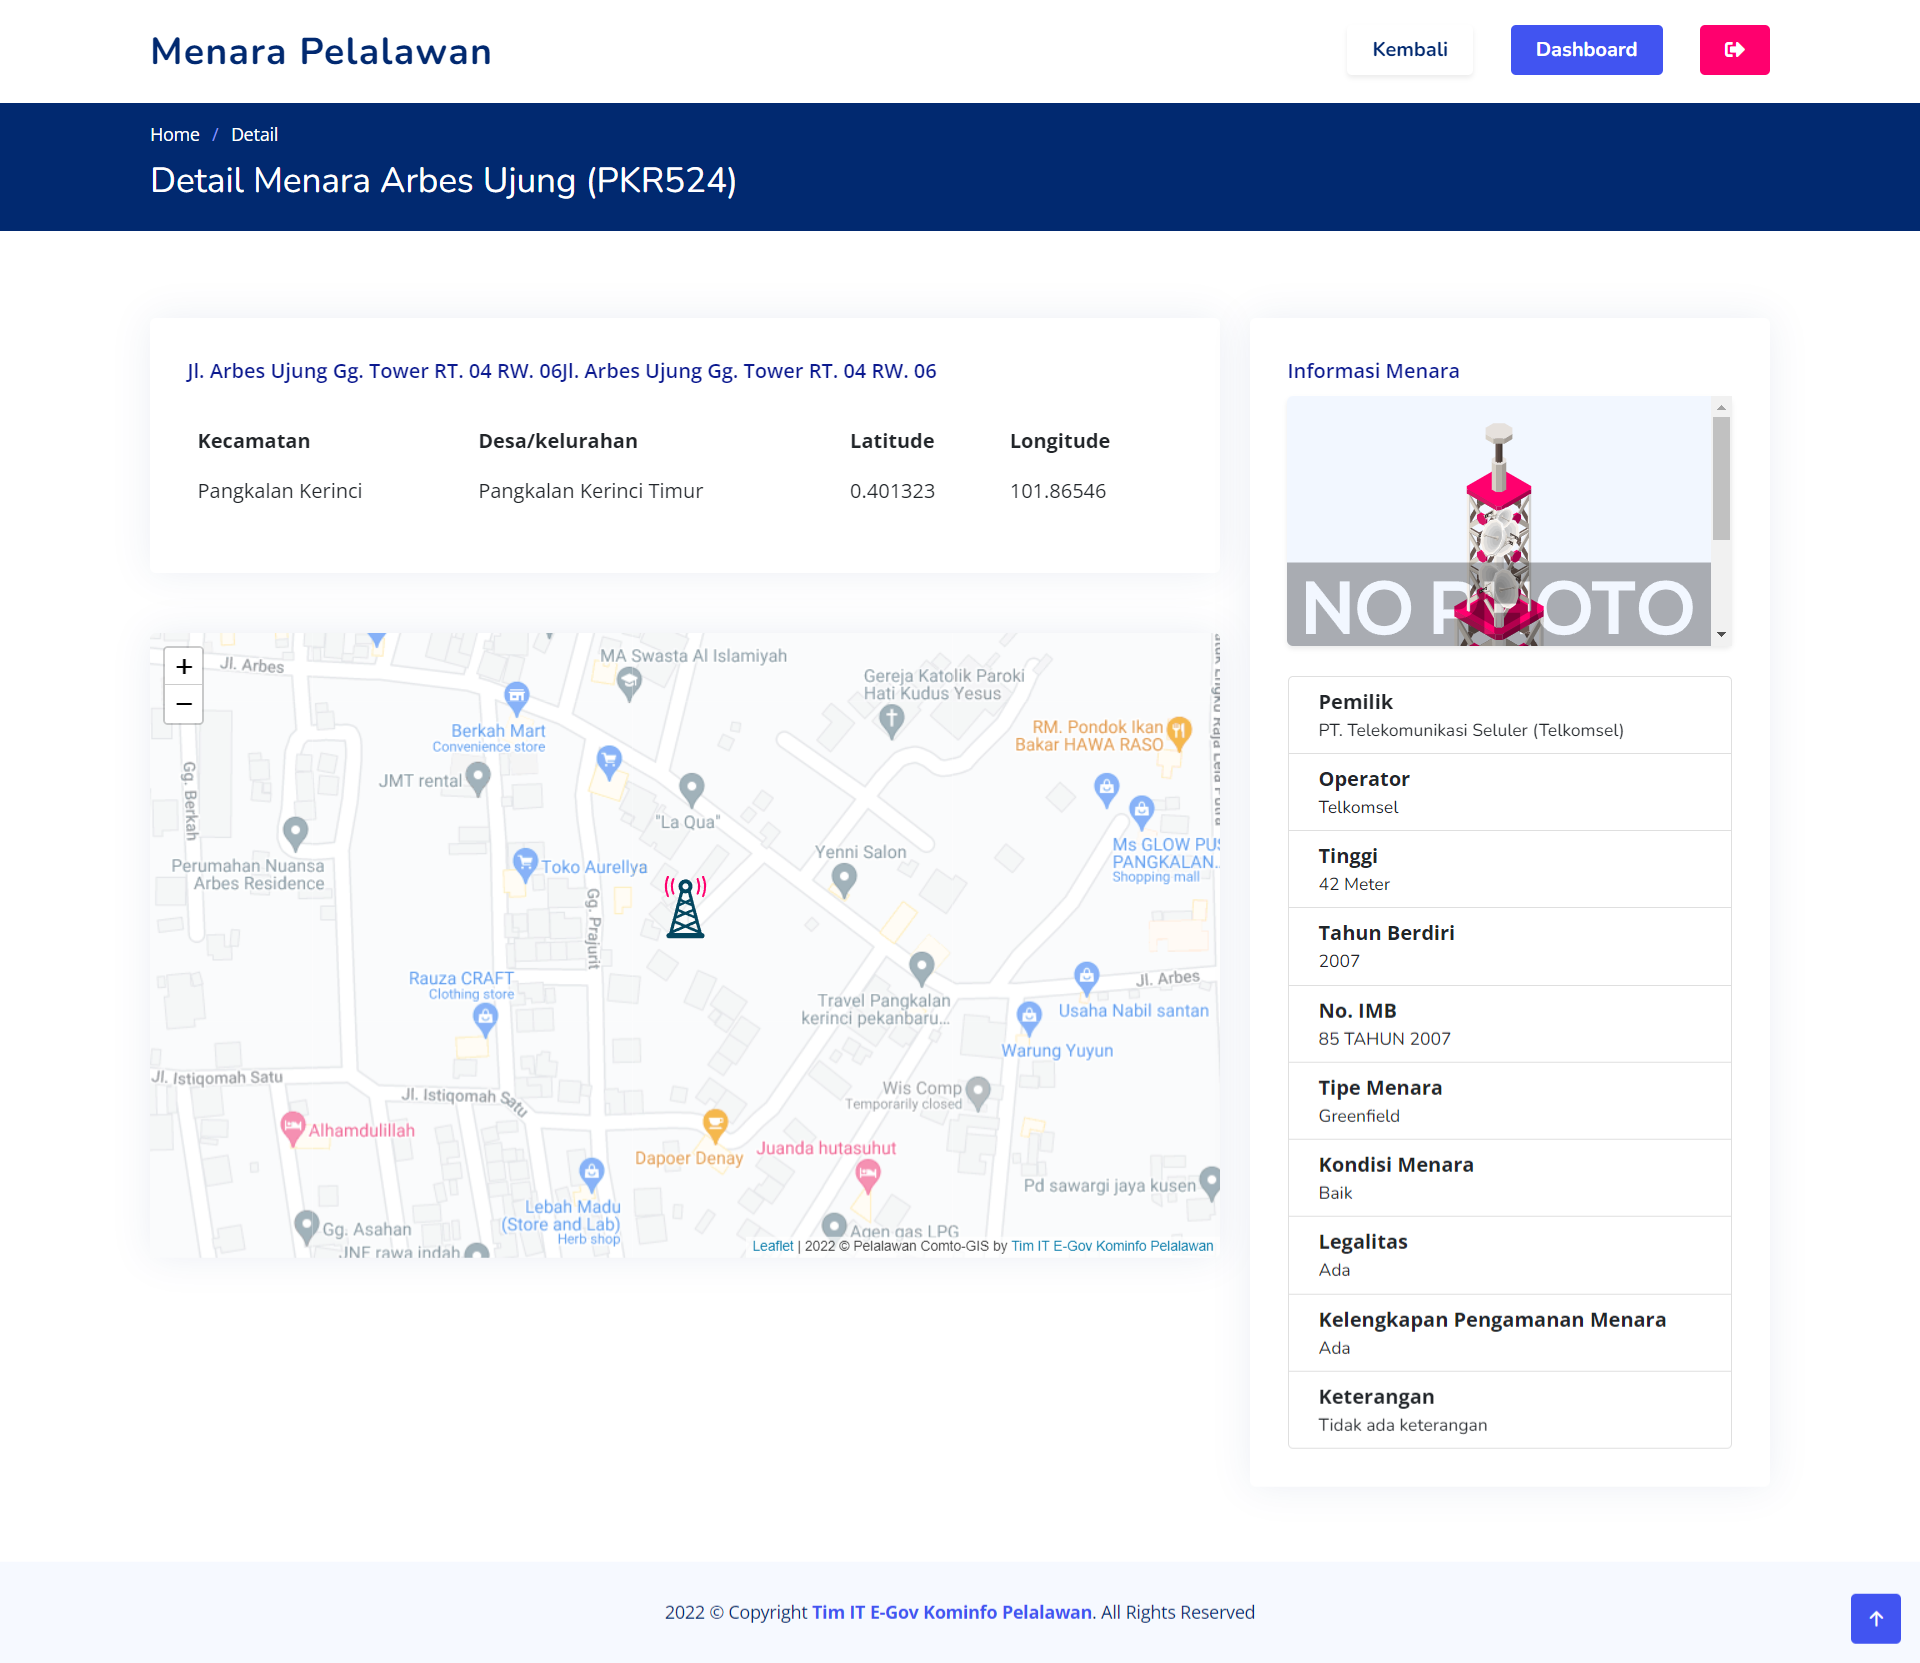Image resolution: width=1920 pixels, height=1663 pixels.
Task: Click the Juanda hutasuhut lodging pin
Action: tap(868, 1176)
